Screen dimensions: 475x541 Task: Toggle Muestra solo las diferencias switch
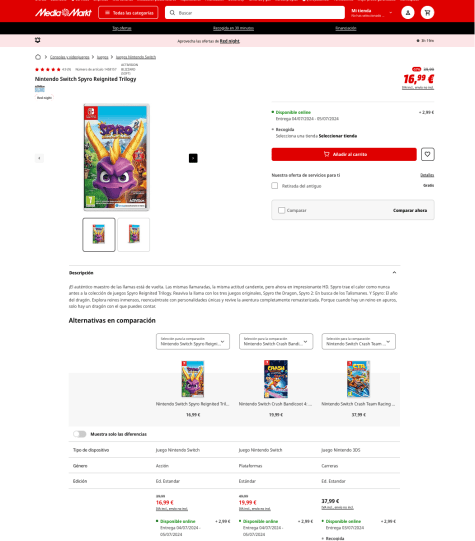click(80, 434)
